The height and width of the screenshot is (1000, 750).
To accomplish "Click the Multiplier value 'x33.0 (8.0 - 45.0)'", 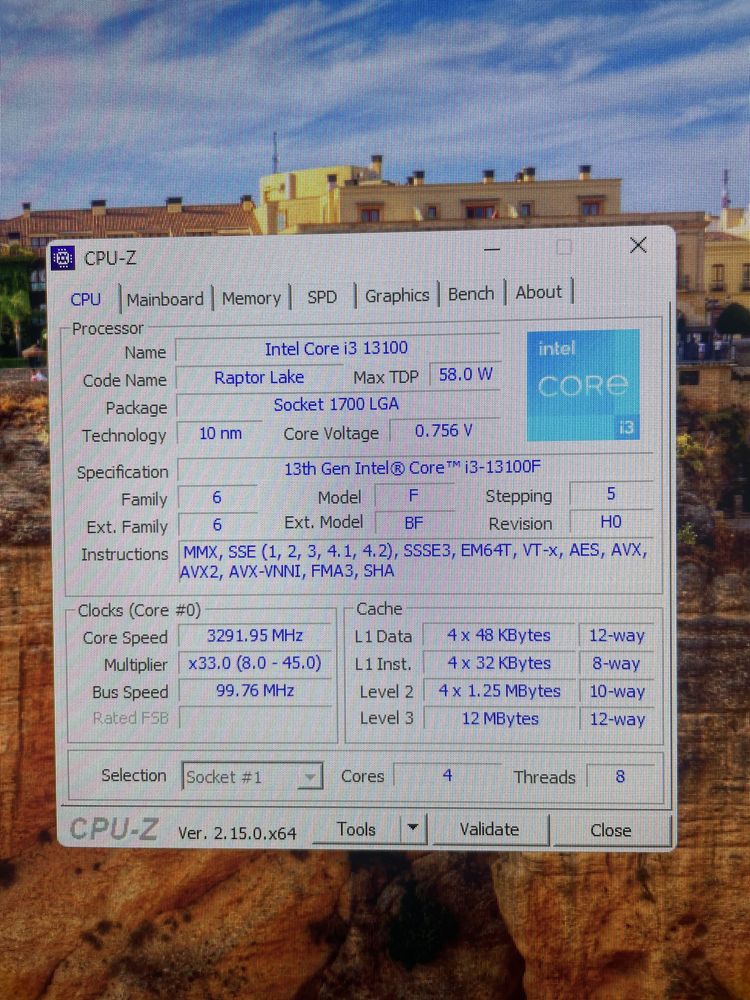I will 254,663.
